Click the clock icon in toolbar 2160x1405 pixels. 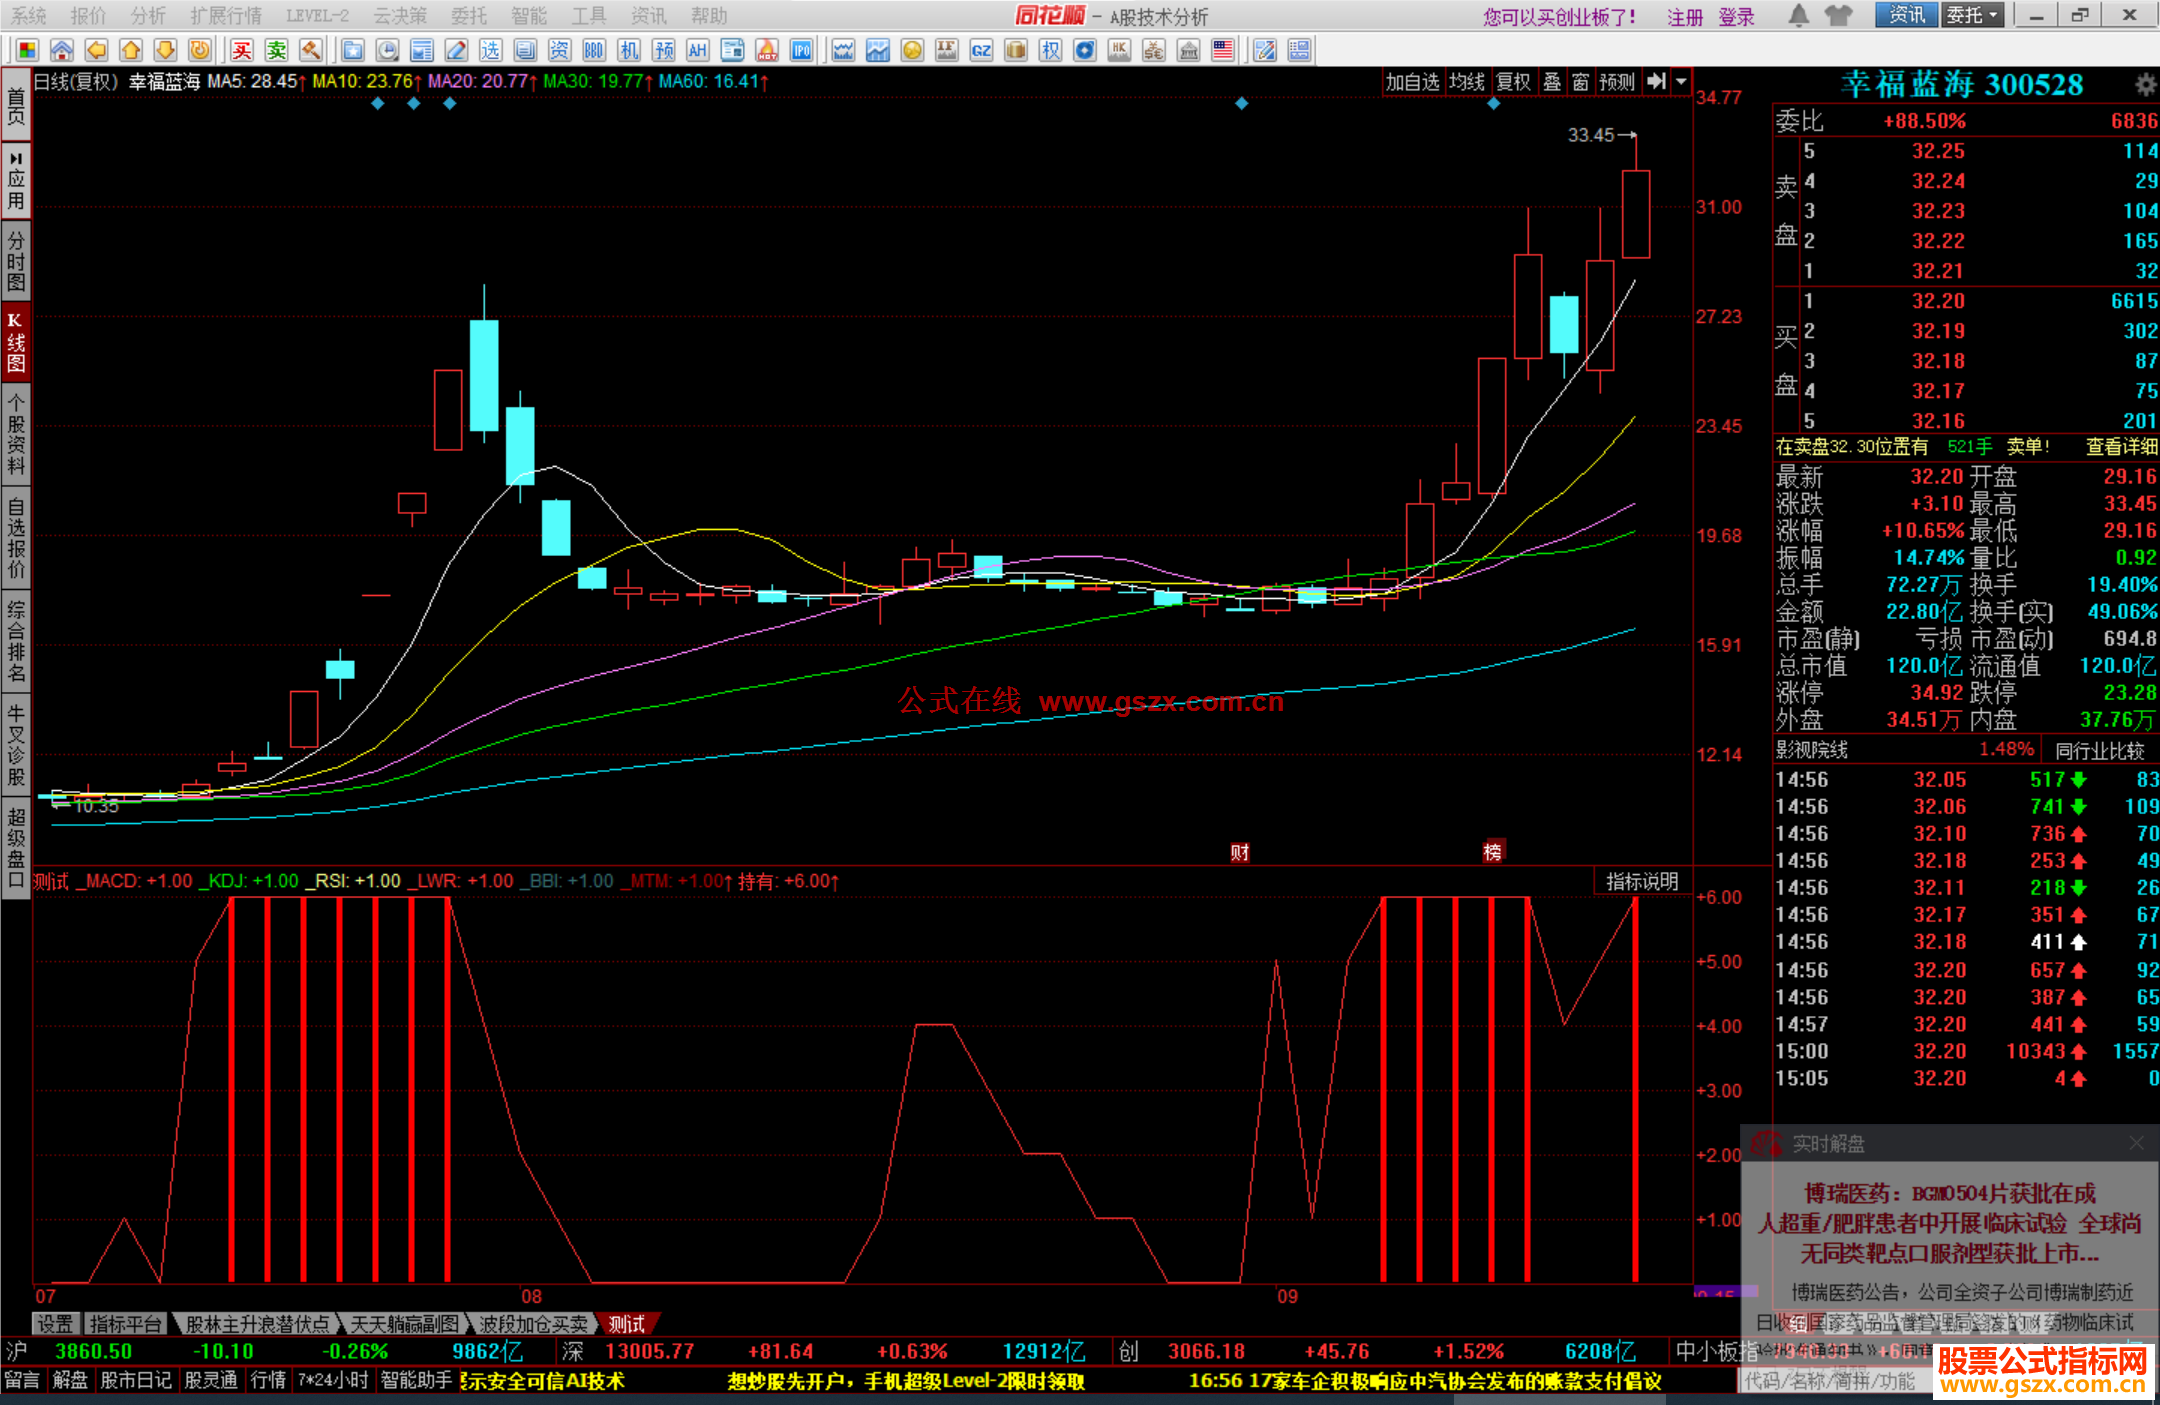[x=388, y=50]
